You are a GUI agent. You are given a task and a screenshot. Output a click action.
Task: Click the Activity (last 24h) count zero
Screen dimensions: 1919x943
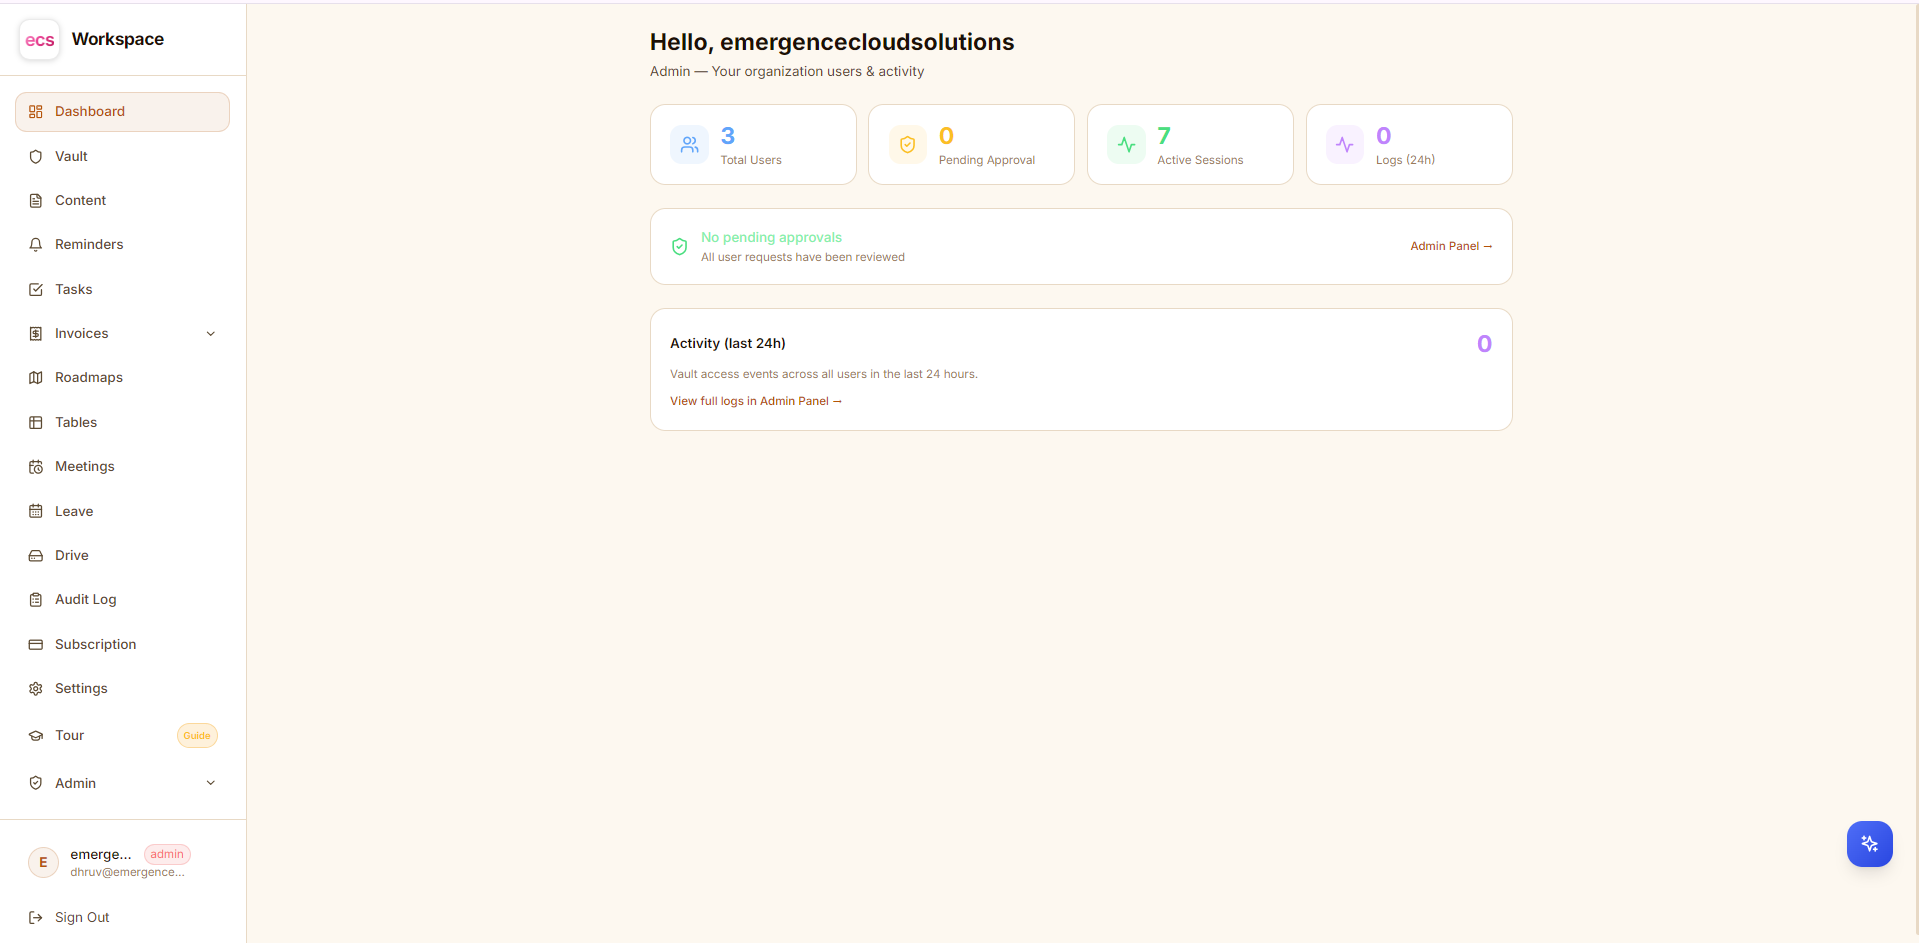coord(1485,344)
